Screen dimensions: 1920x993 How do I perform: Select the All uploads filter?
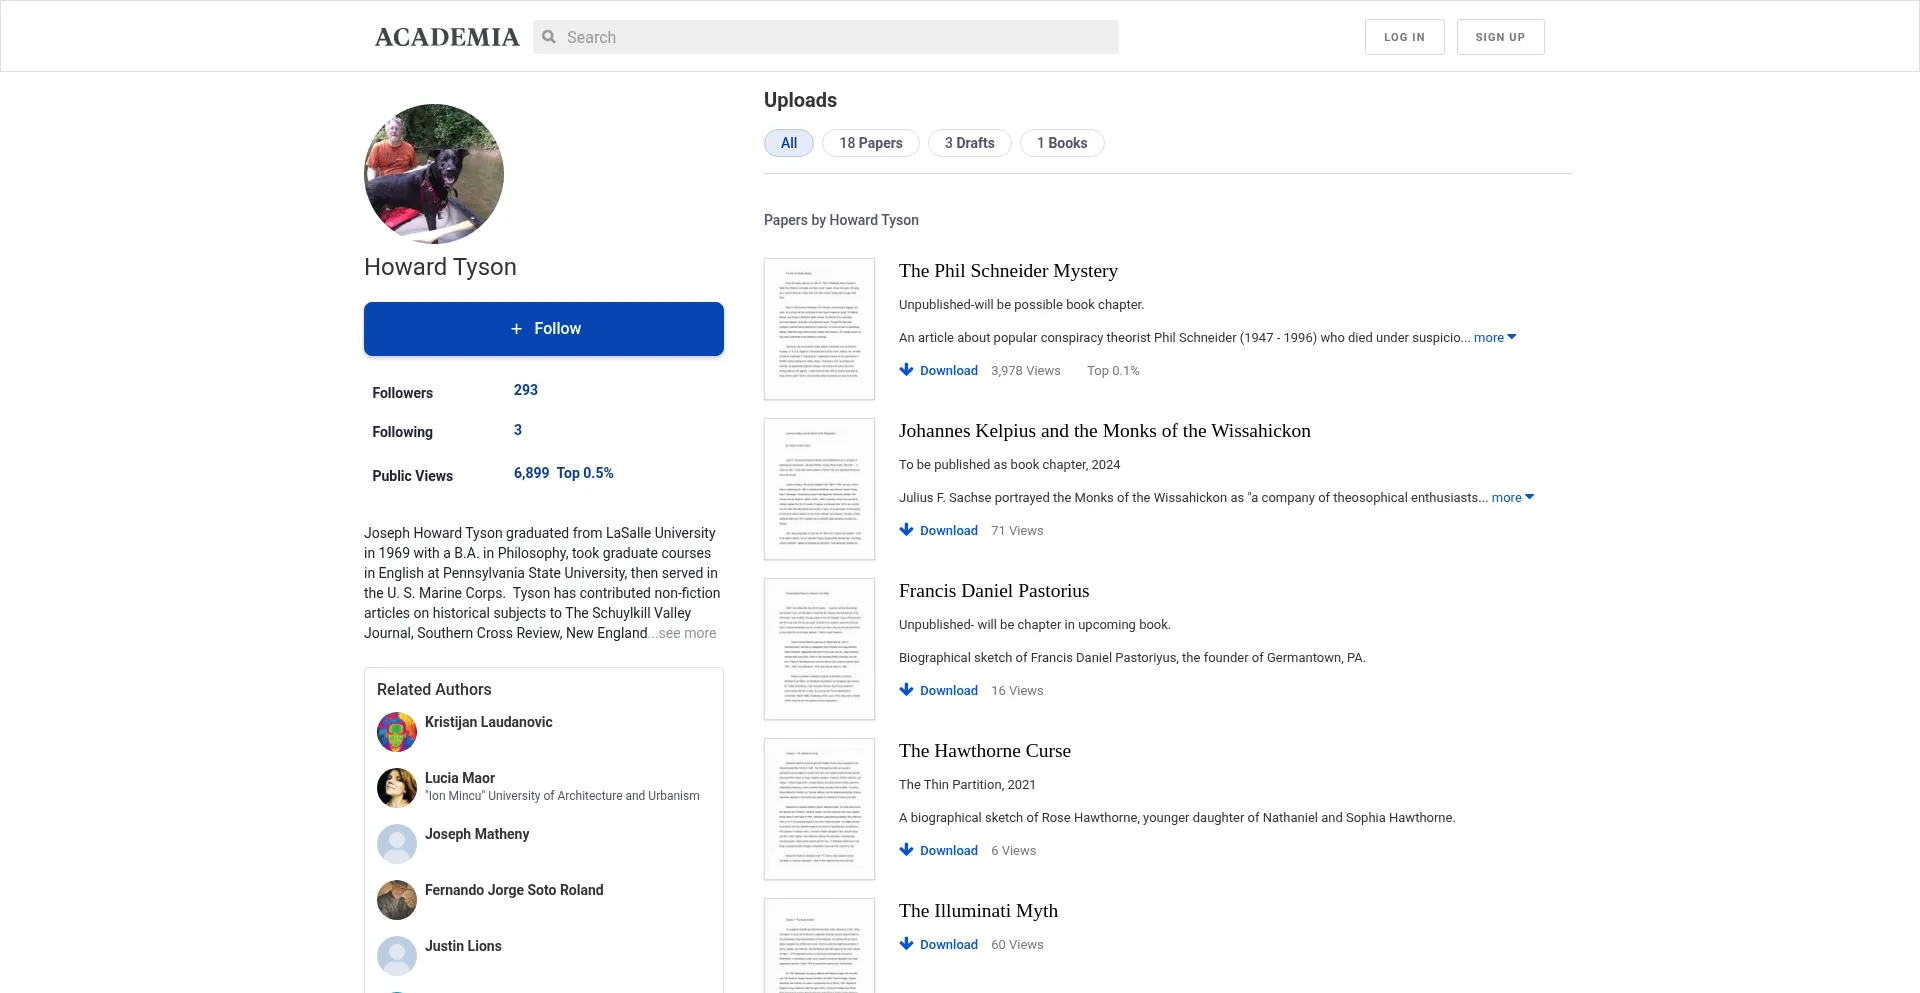tap(789, 143)
